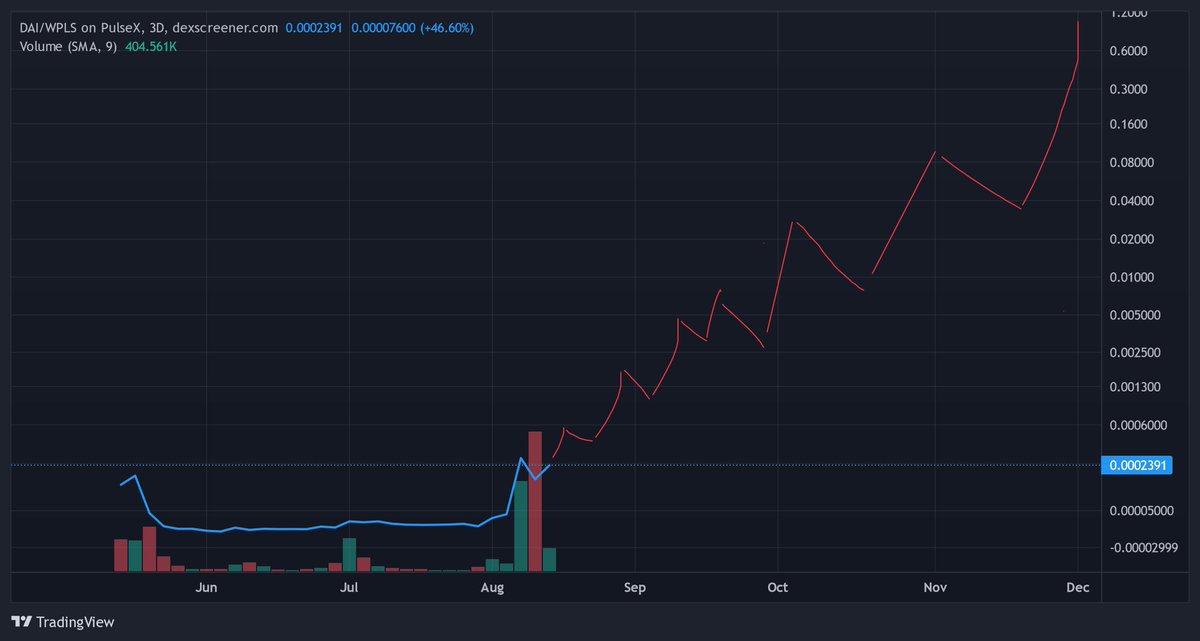Click the Jul label on time axis

350,588
